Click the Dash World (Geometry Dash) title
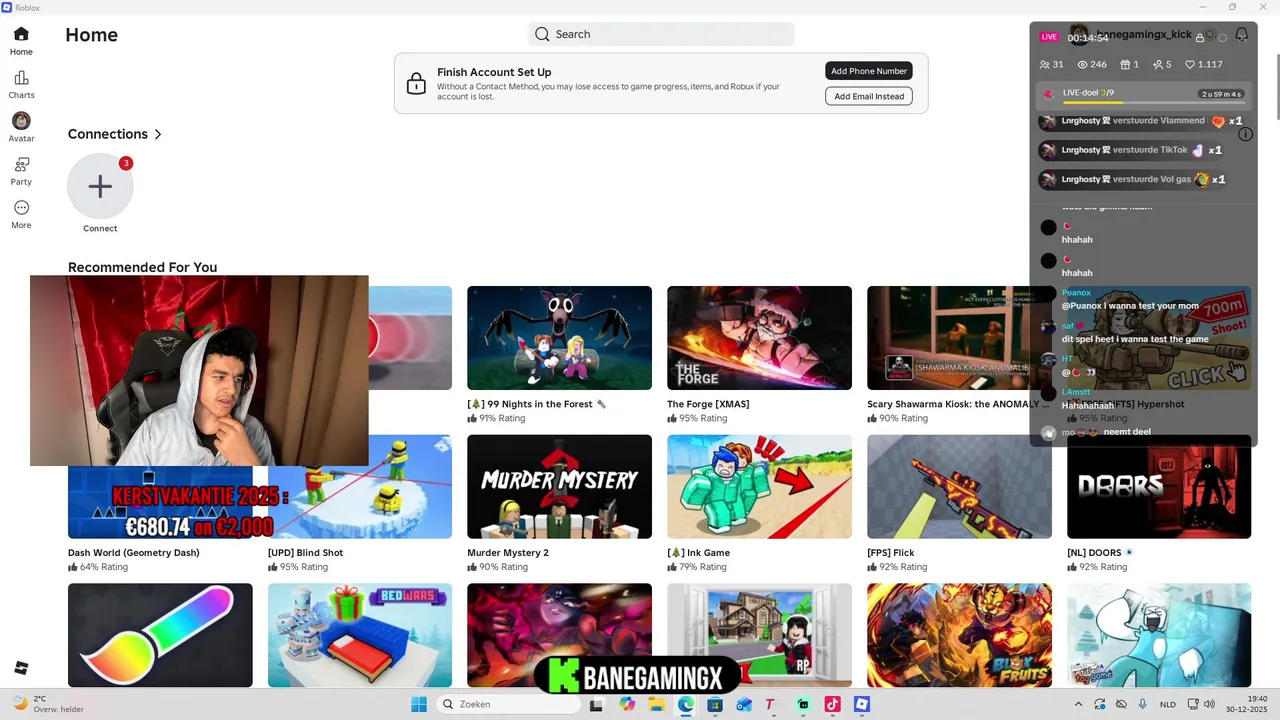The height and width of the screenshot is (720, 1280). coord(134,553)
